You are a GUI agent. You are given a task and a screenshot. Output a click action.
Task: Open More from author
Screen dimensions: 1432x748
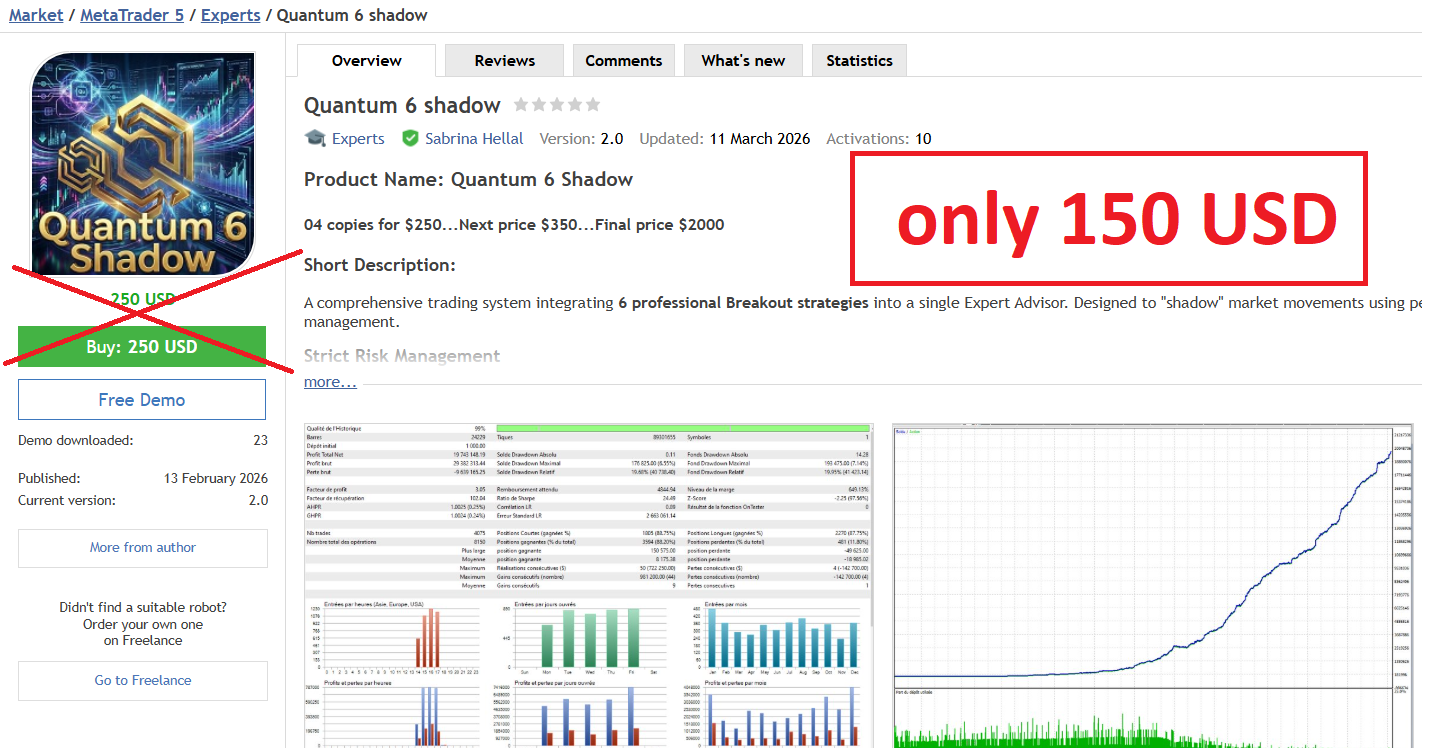click(143, 548)
